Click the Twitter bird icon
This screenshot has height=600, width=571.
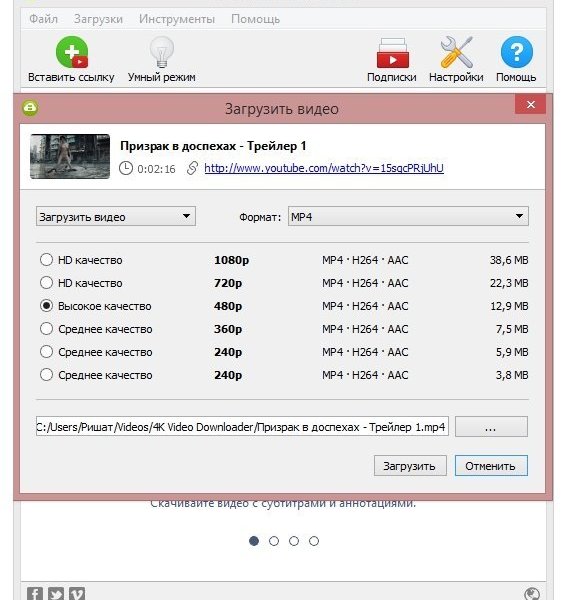(x=56, y=593)
